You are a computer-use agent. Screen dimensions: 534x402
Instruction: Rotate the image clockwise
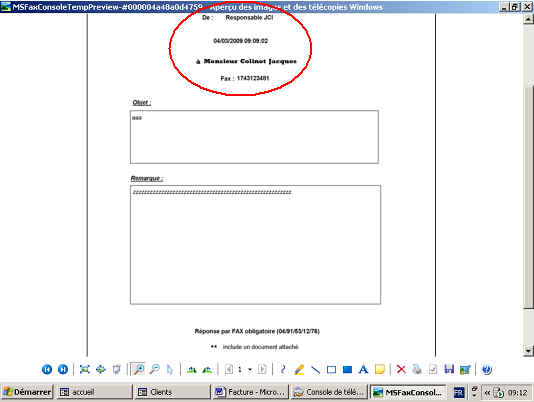192,369
